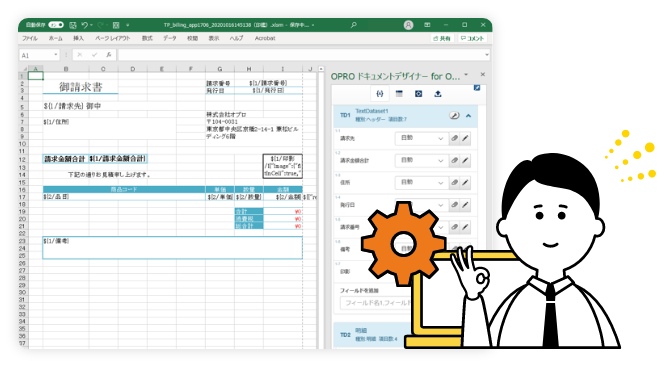The image size is (664, 367).
Task: Close the OPRO task pane
Action: pyautogui.click(x=482, y=75)
